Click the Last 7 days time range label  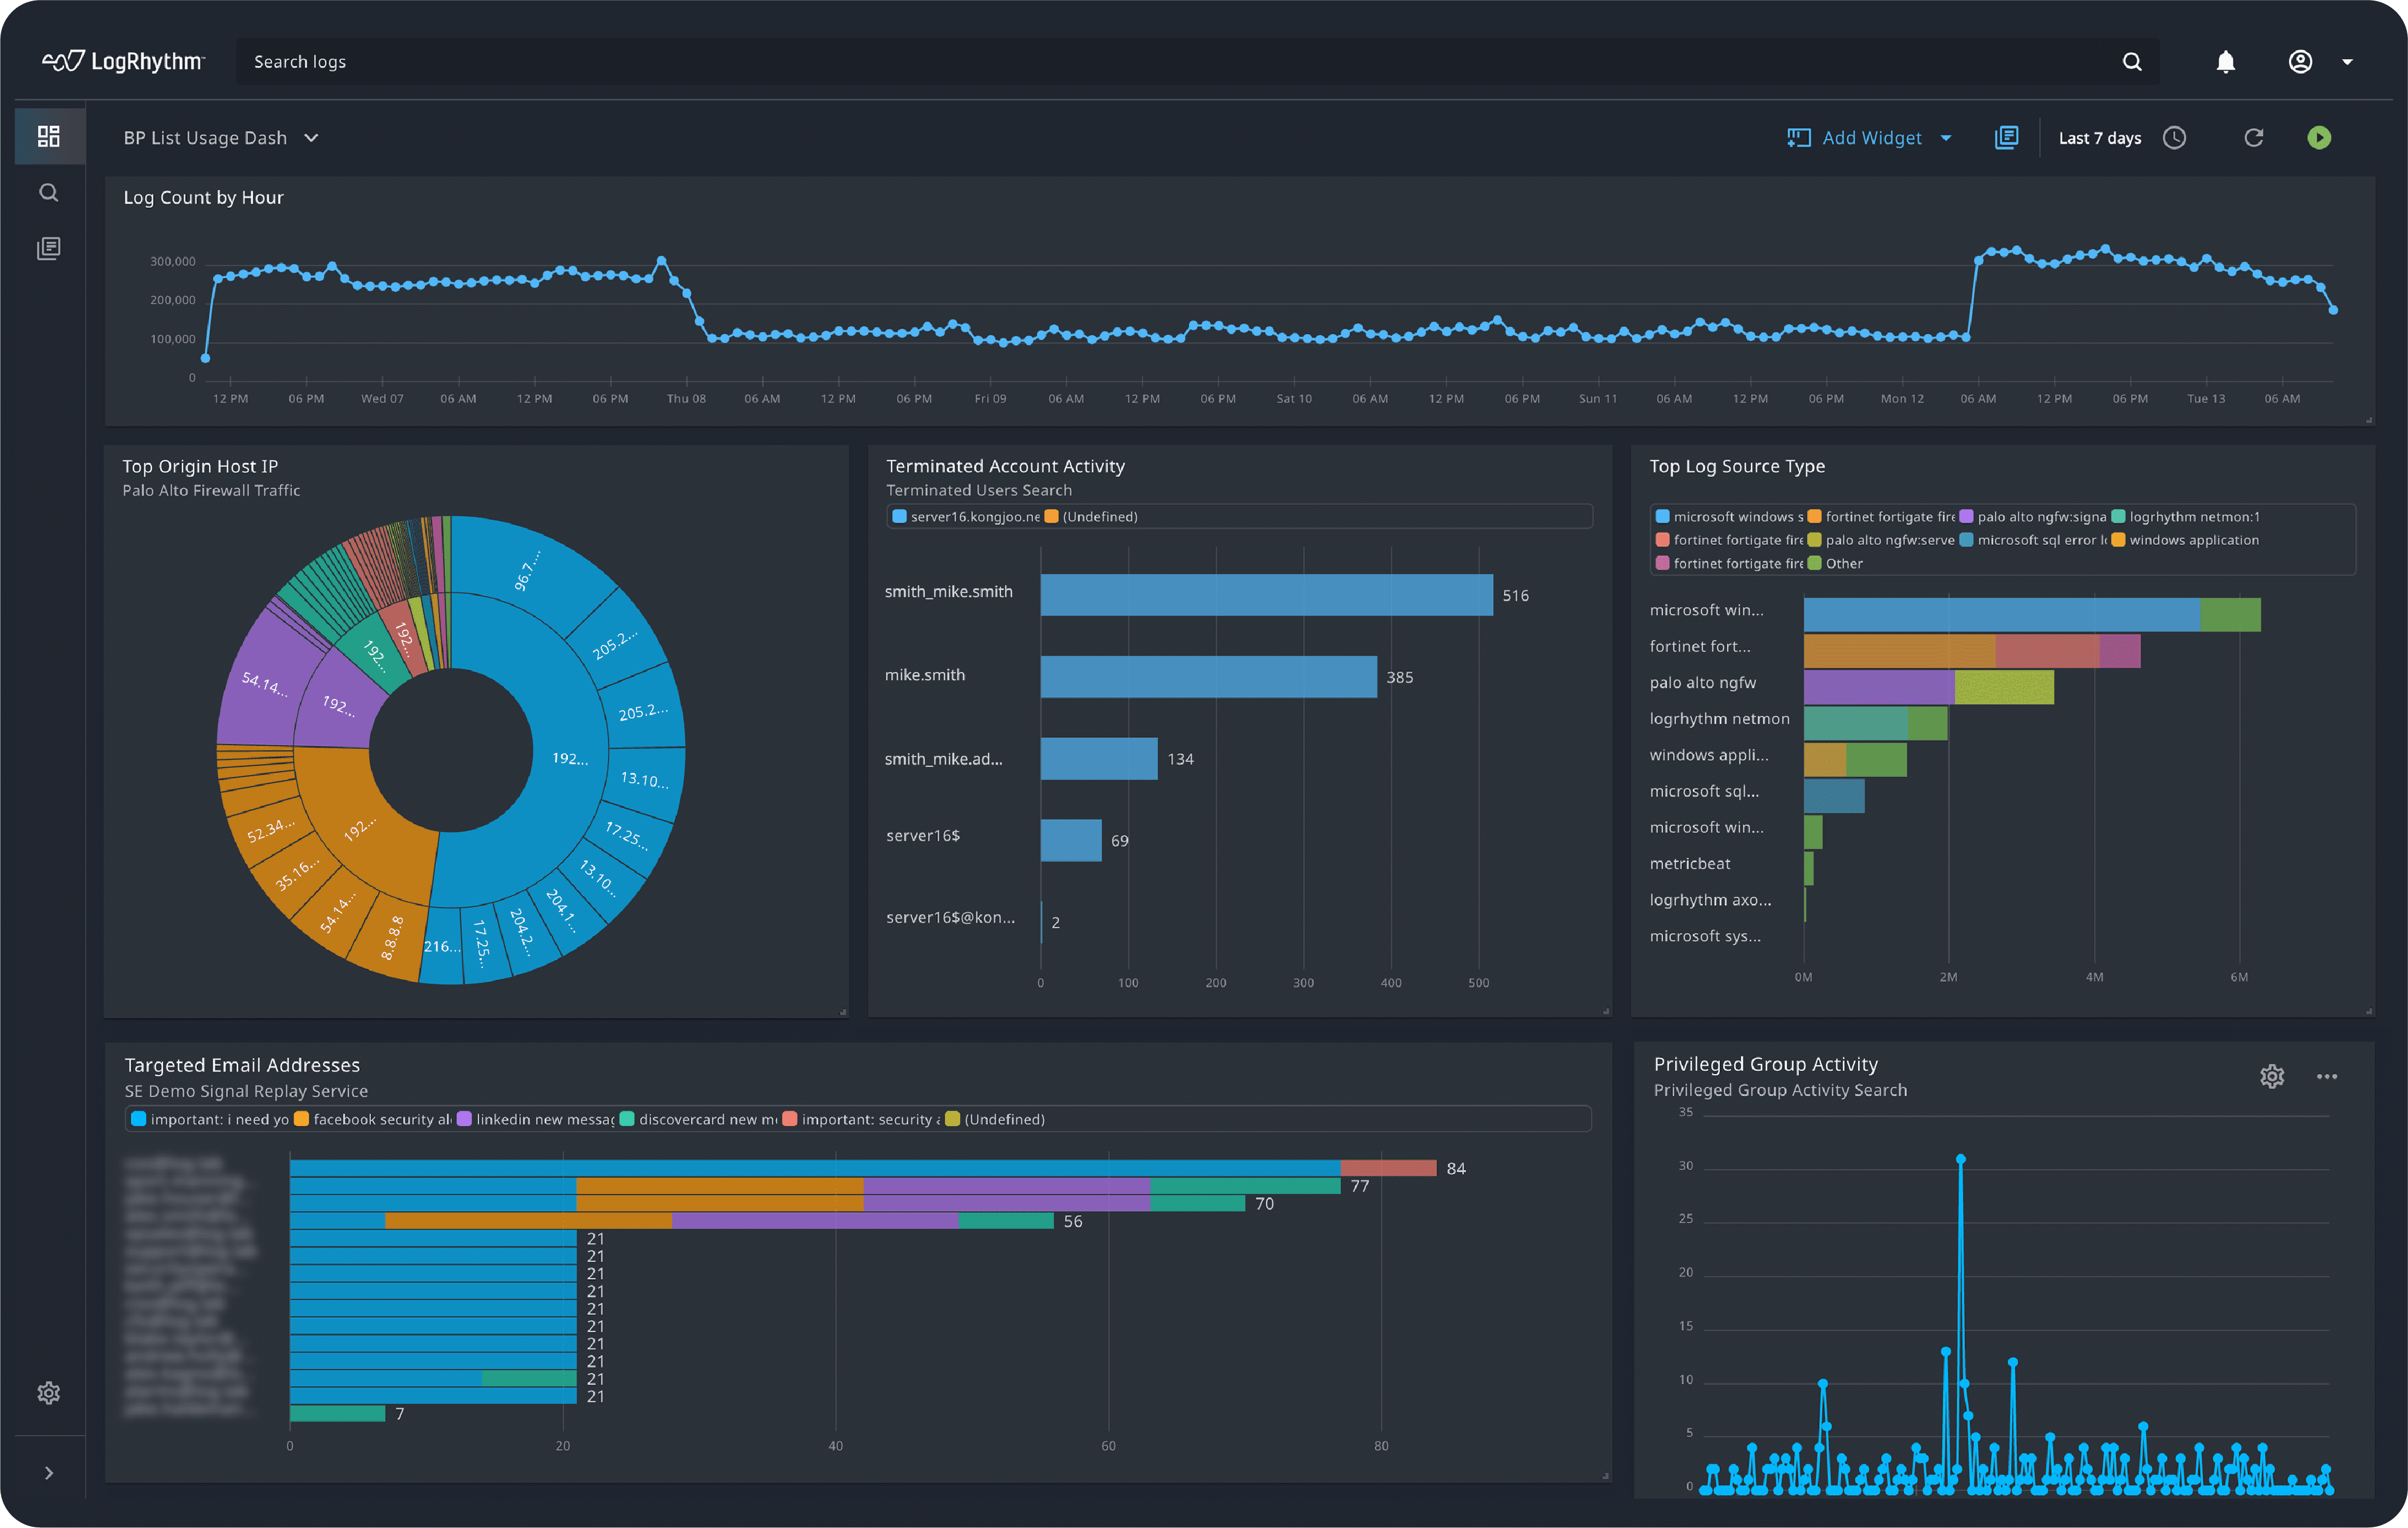coord(2100,137)
